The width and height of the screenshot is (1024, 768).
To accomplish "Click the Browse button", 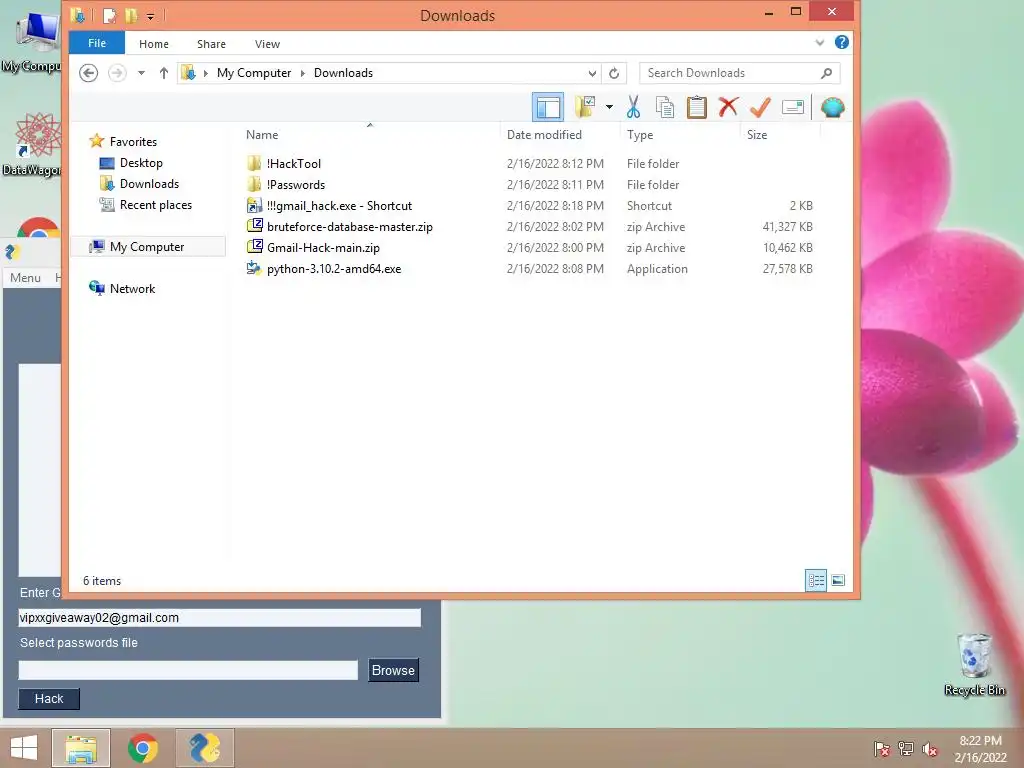I will (393, 671).
